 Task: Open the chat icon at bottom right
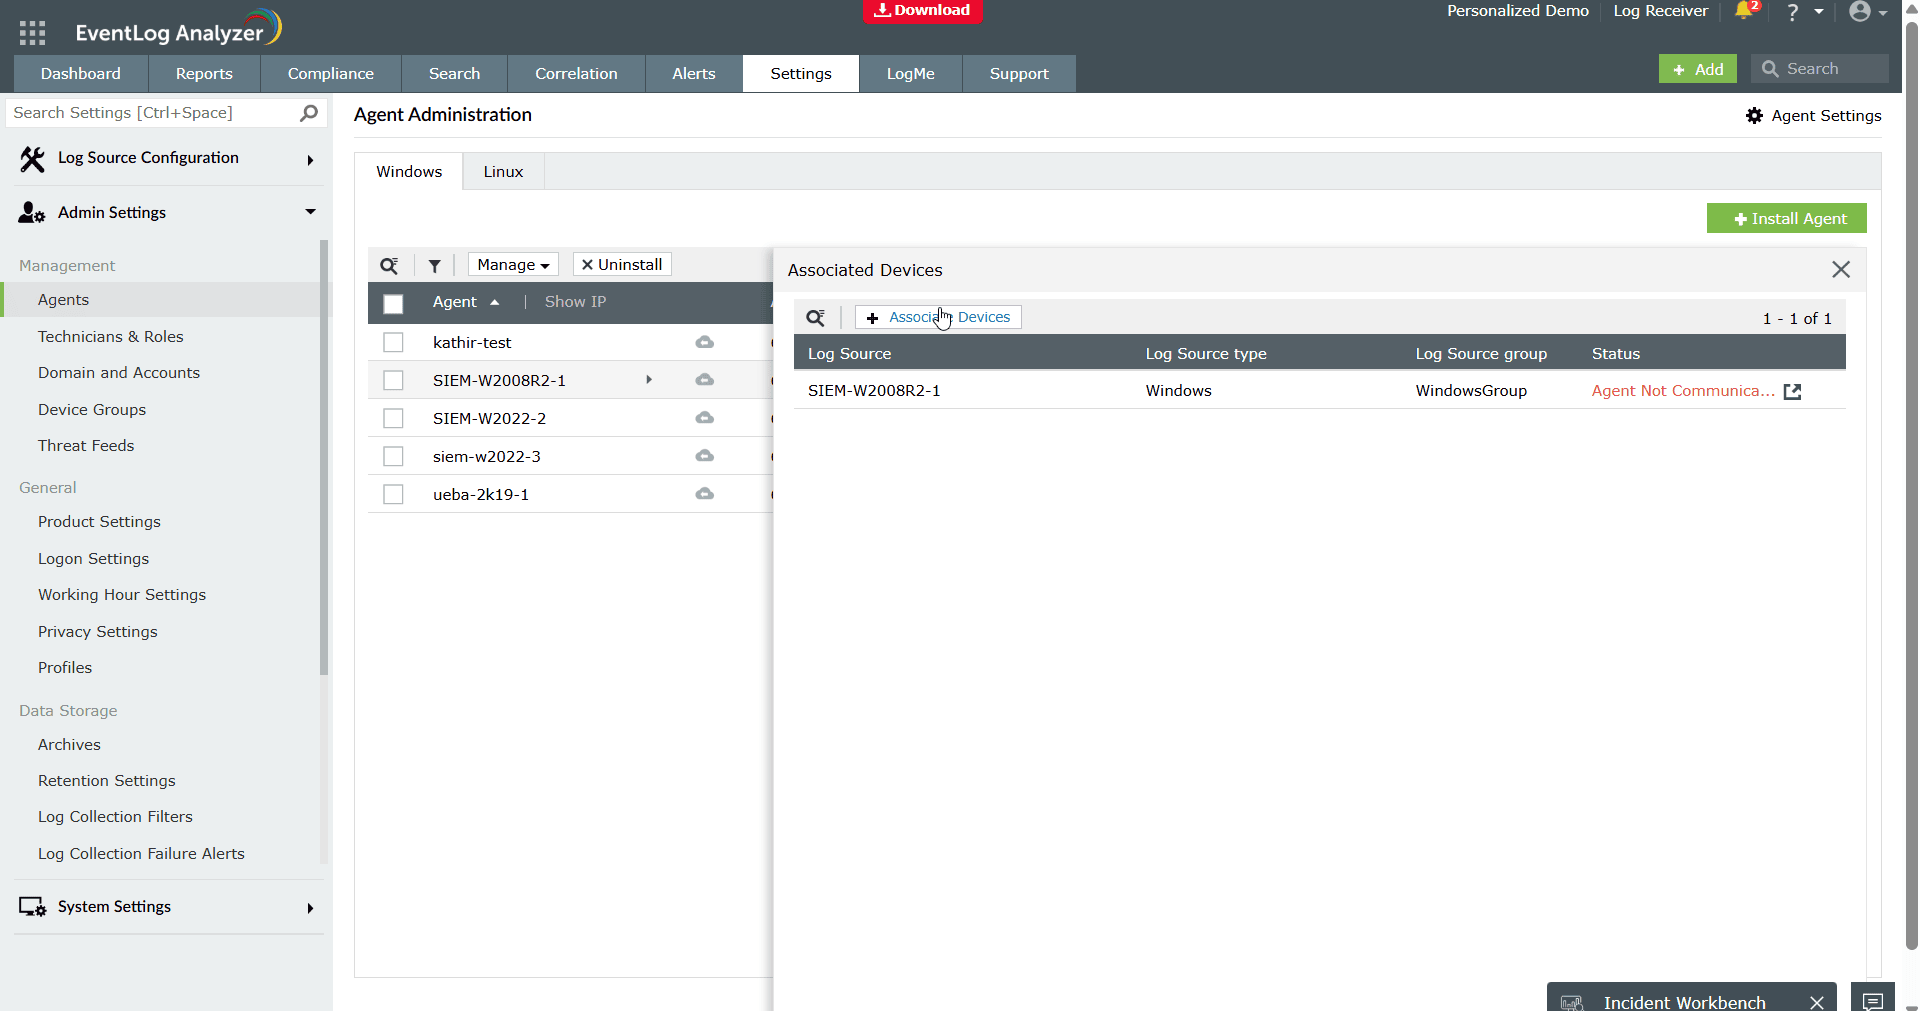[1872, 1000]
